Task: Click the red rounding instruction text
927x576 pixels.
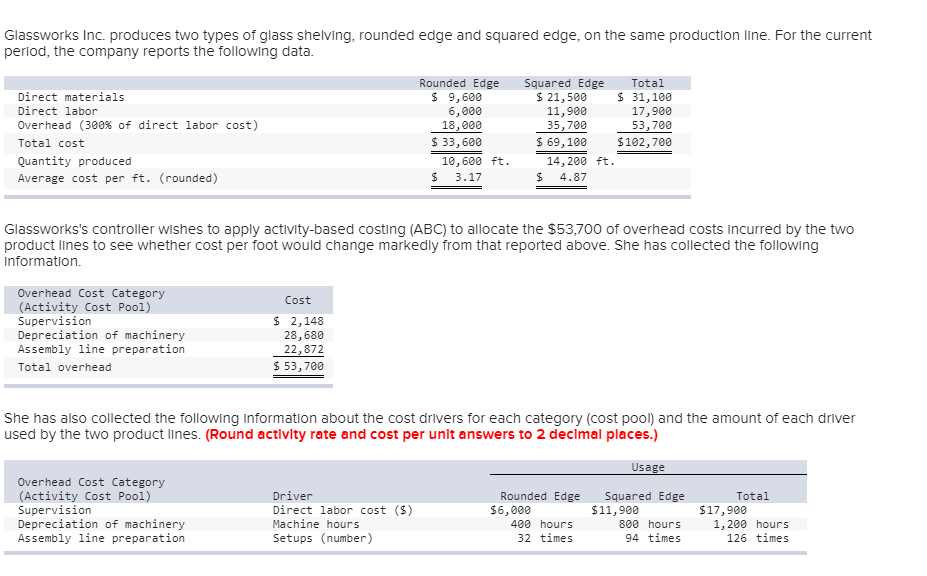Action: [431, 434]
